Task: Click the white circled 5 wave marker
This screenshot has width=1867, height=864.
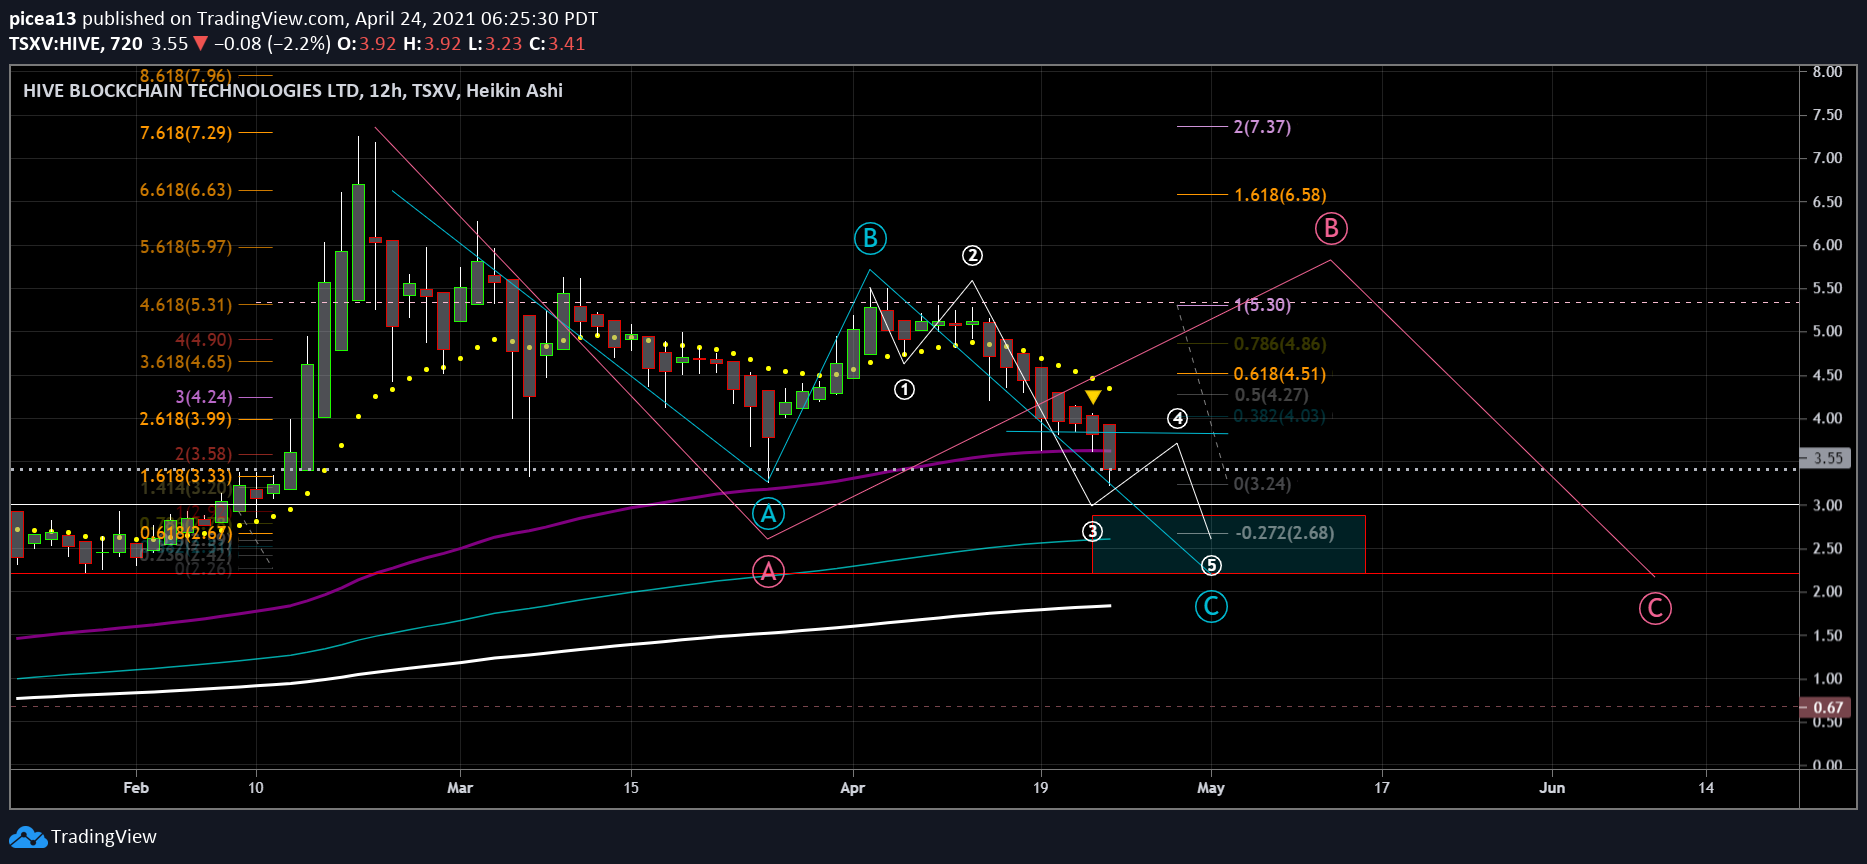Action: pos(1211,565)
